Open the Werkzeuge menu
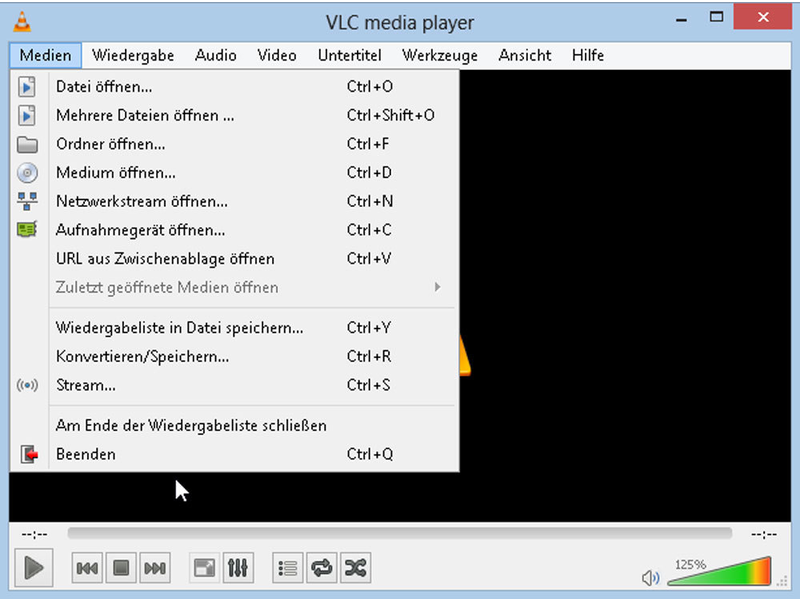 (x=440, y=55)
